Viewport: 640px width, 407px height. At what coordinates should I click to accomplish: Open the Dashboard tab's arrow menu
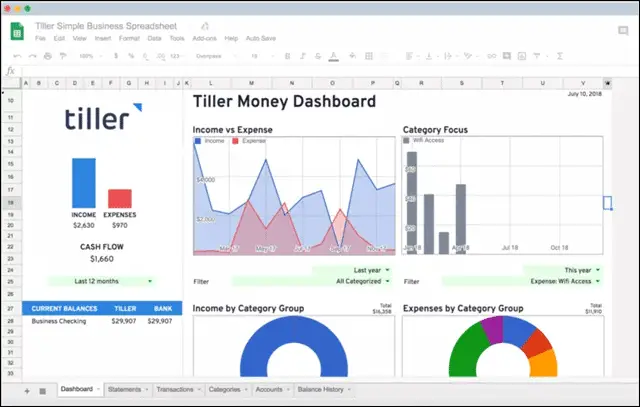(x=98, y=389)
